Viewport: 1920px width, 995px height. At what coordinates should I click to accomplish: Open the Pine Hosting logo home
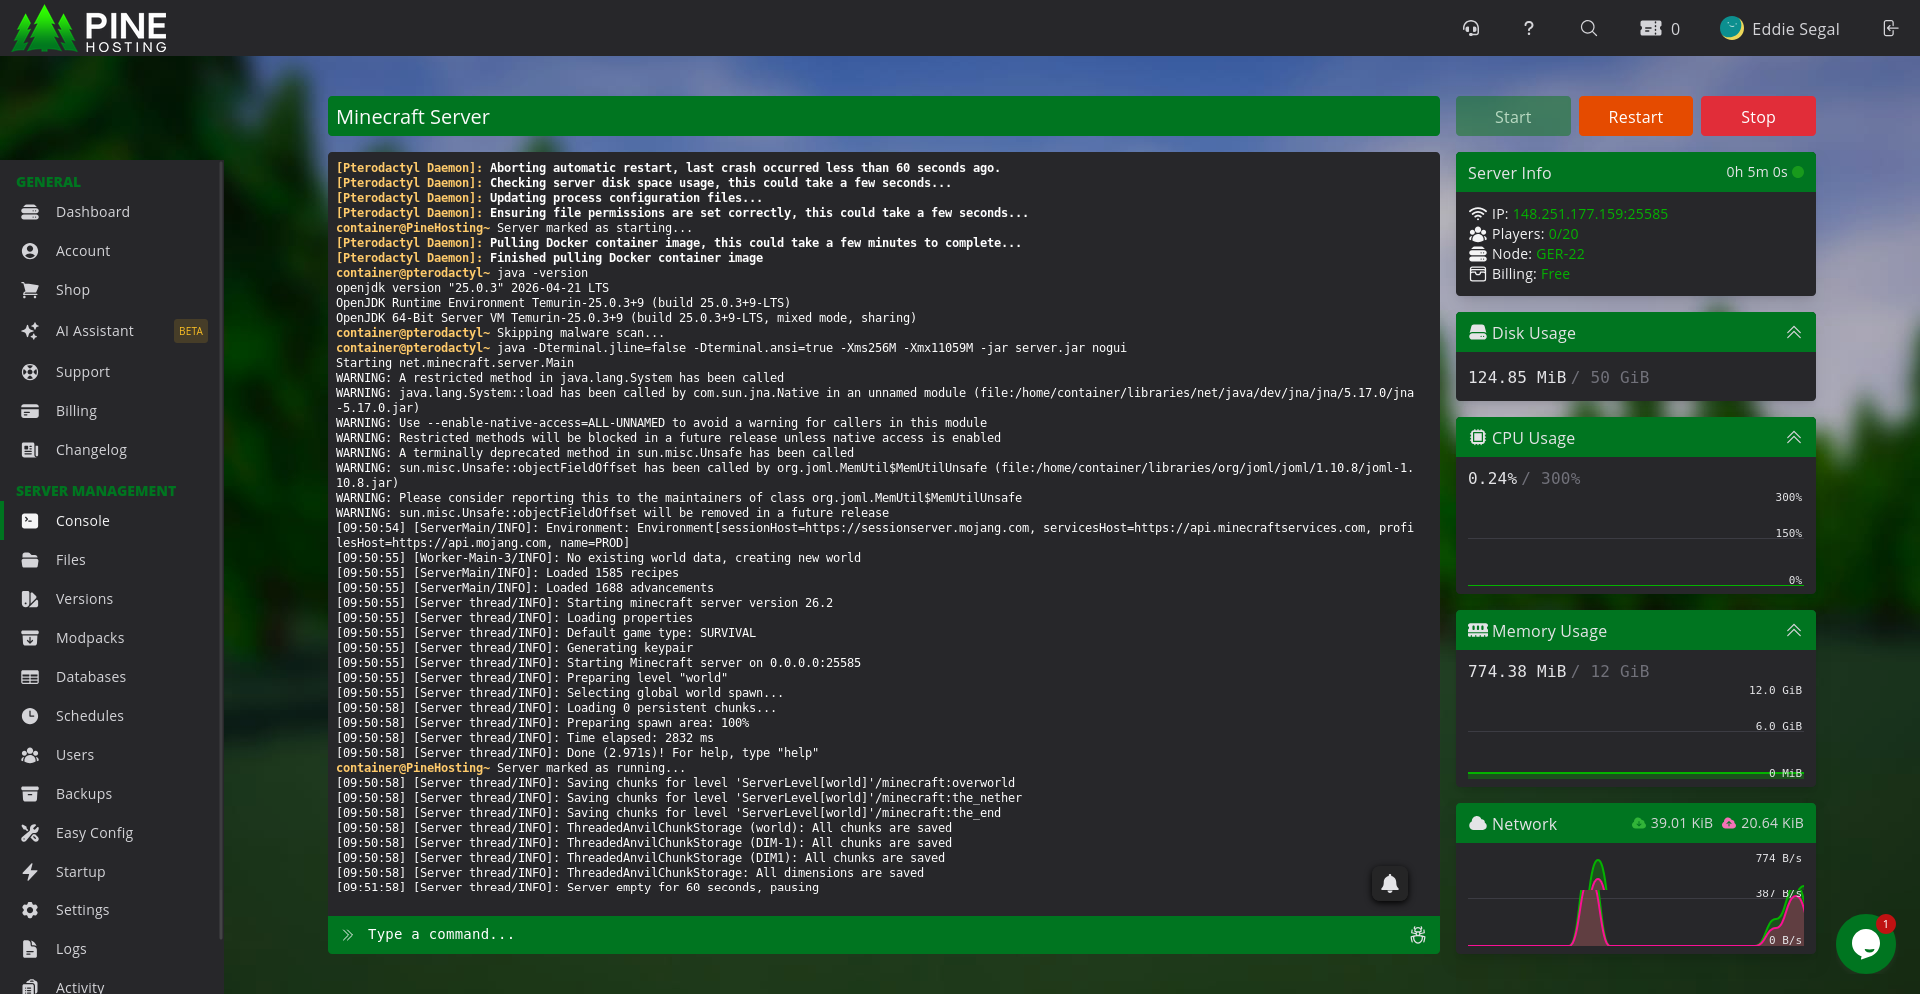(x=90, y=28)
